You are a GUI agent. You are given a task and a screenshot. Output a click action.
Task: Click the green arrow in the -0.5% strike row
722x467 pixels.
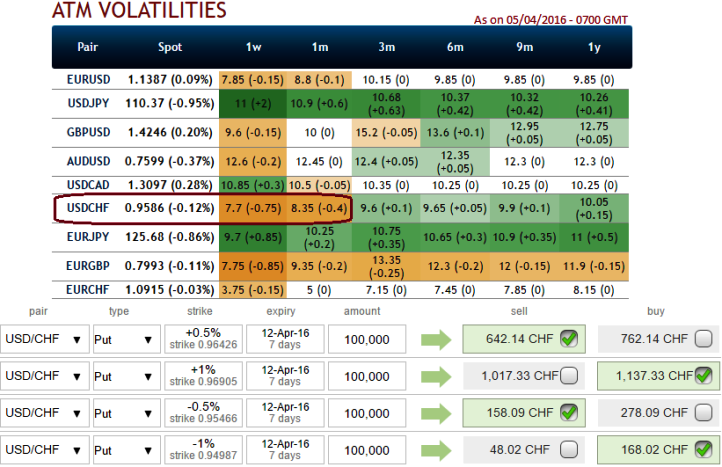tap(438, 414)
